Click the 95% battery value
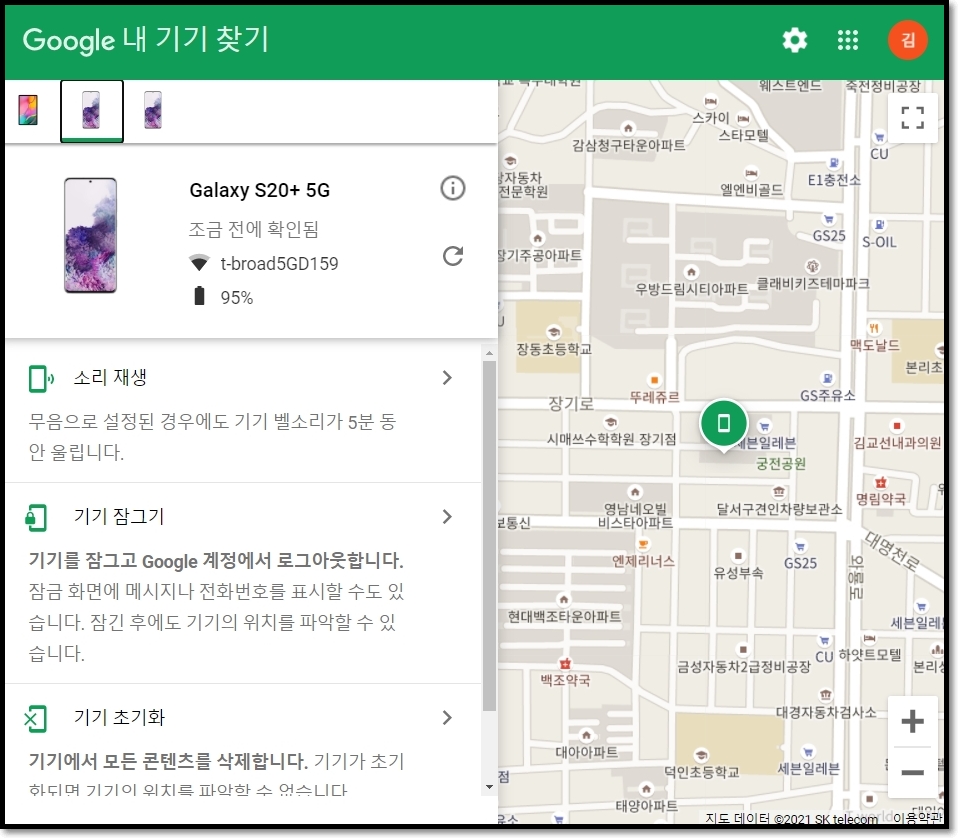 (236, 297)
